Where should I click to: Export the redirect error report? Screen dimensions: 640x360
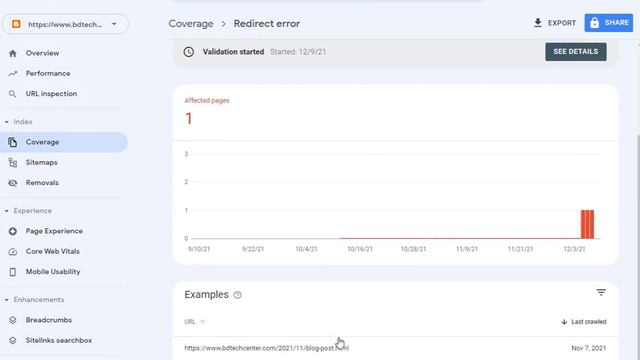click(555, 23)
